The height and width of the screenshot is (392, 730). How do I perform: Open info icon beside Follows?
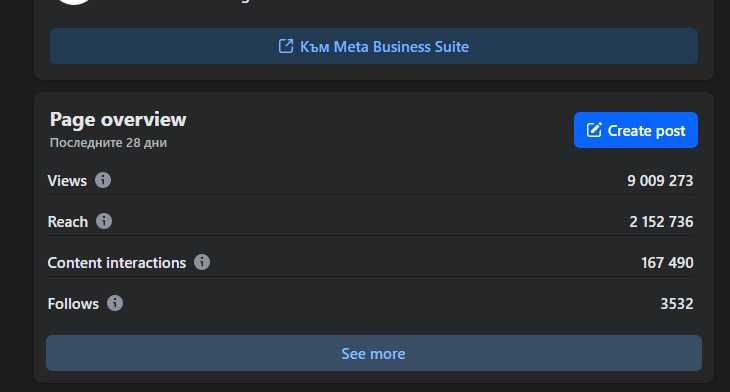(x=115, y=303)
